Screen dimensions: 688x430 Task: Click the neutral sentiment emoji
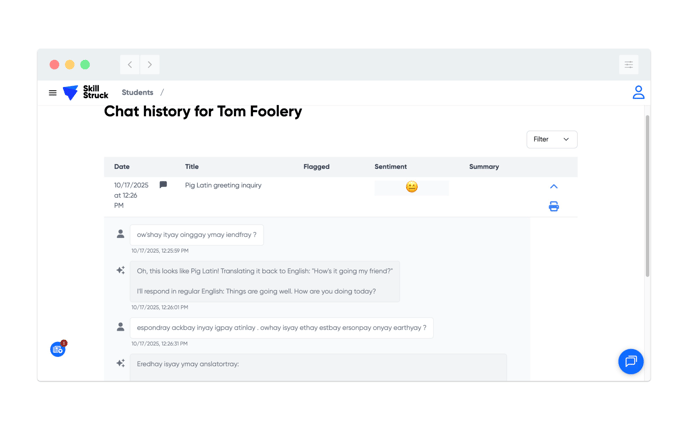click(411, 187)
